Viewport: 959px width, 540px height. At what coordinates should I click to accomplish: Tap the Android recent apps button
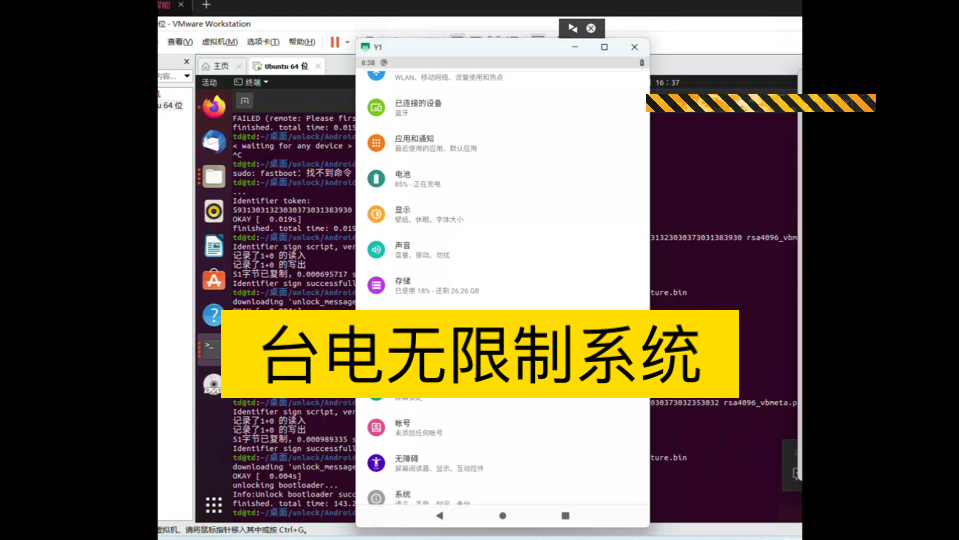565,516
